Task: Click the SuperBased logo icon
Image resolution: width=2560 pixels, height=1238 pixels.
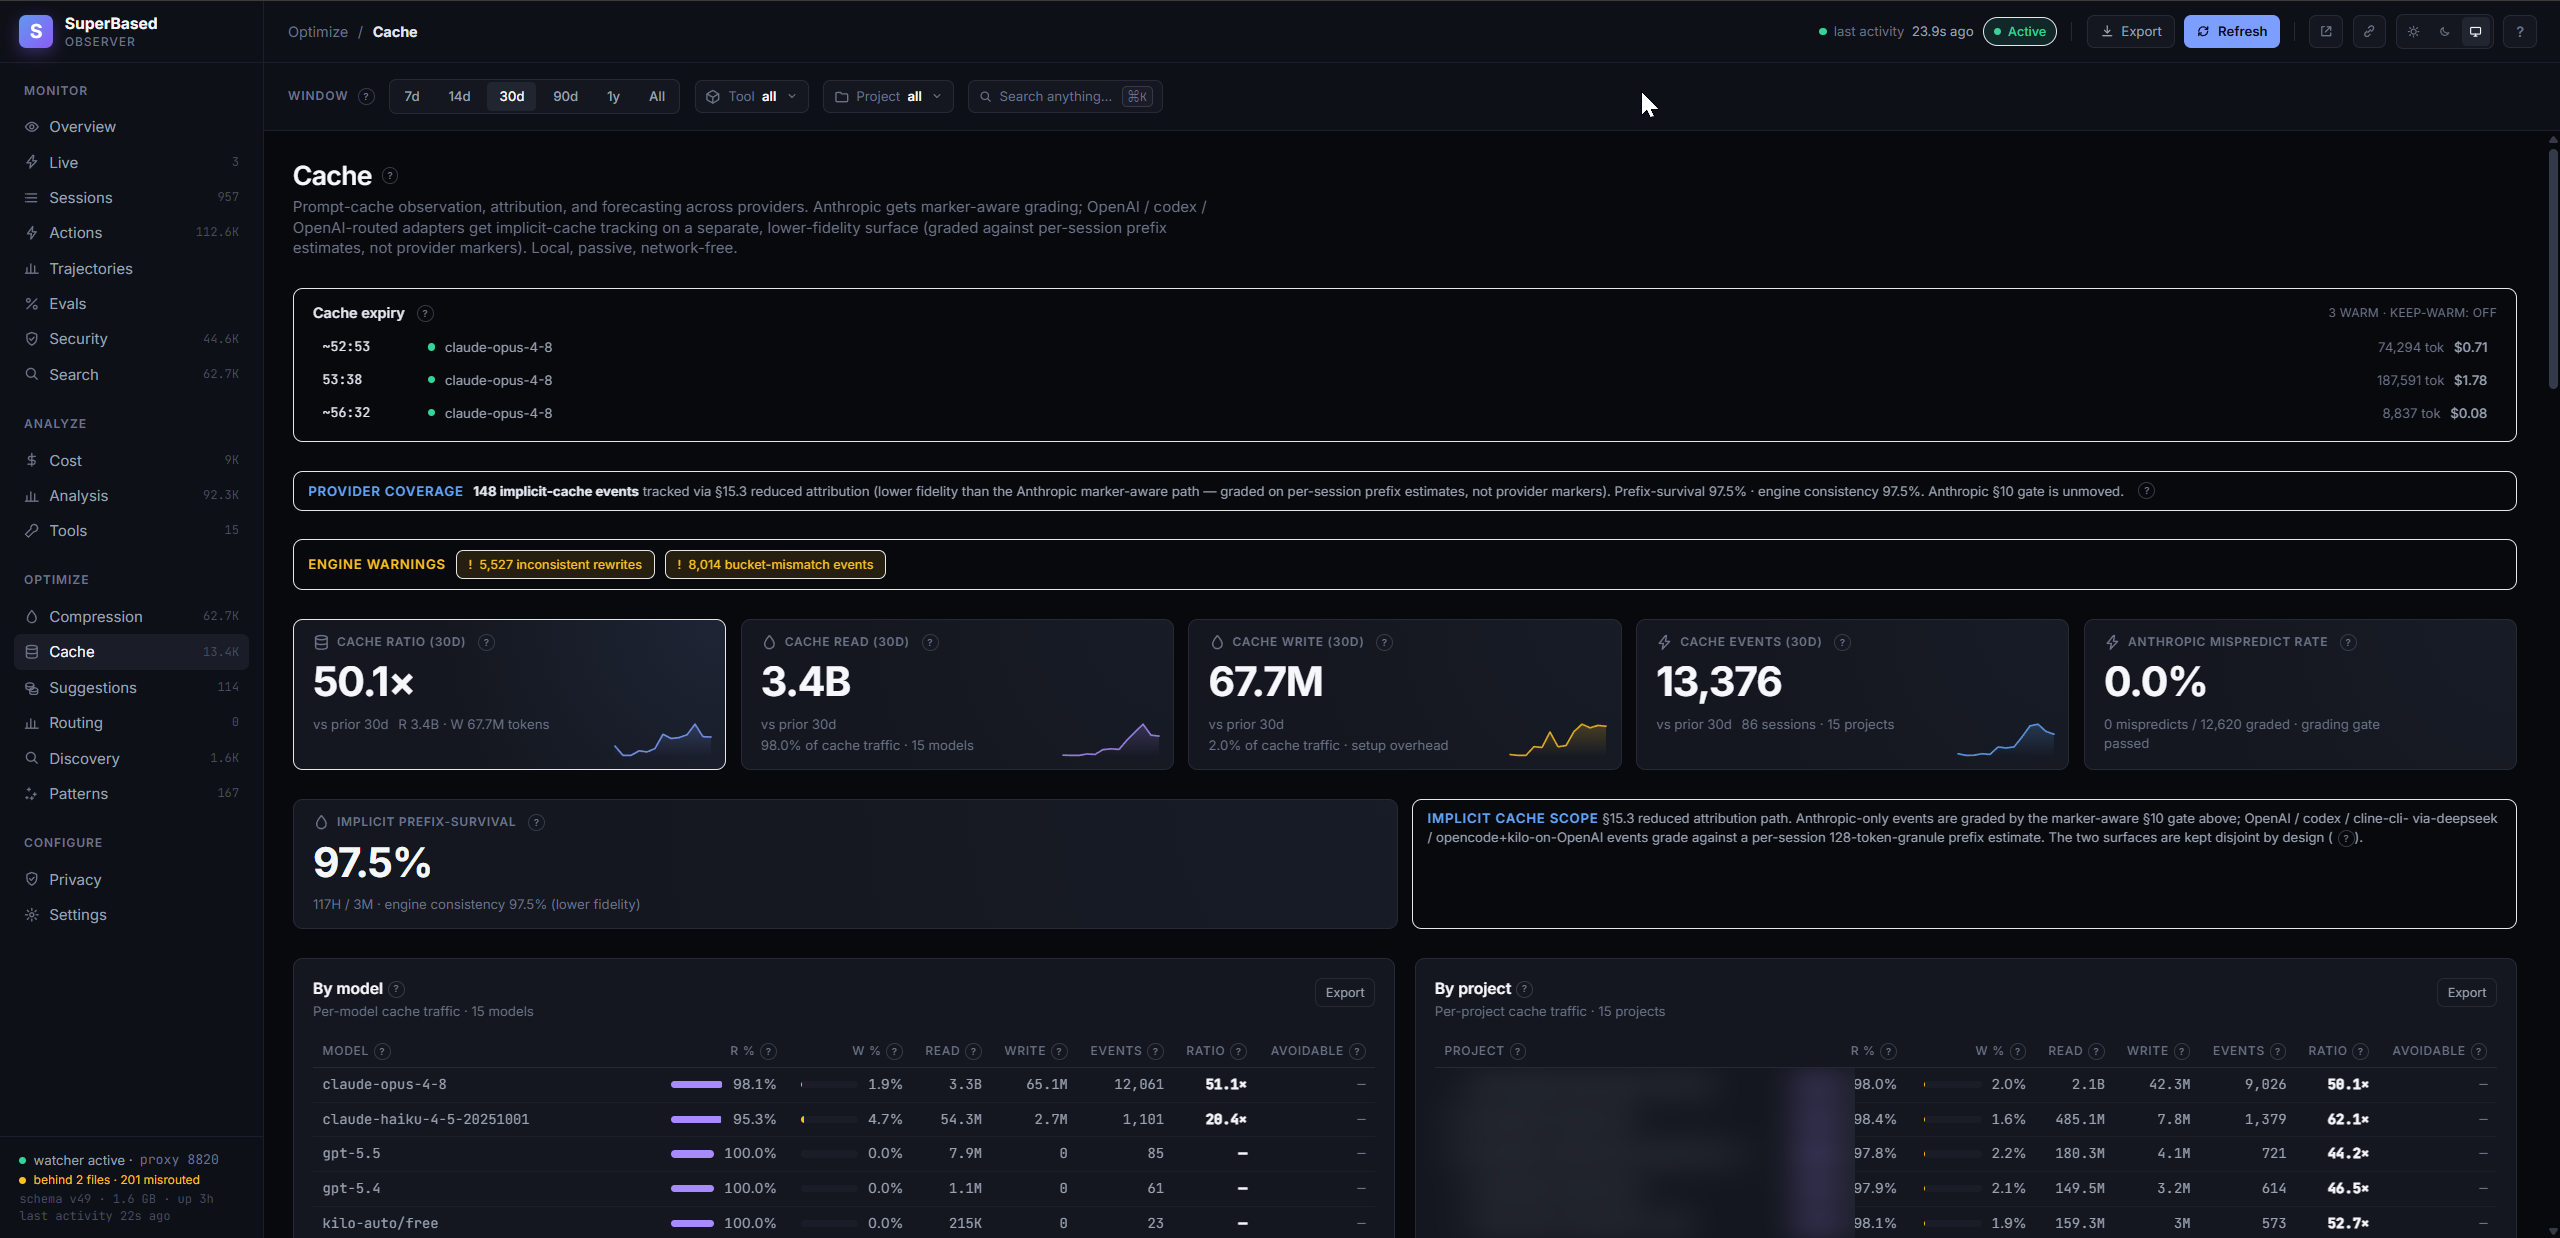Action: coord(36,32)
